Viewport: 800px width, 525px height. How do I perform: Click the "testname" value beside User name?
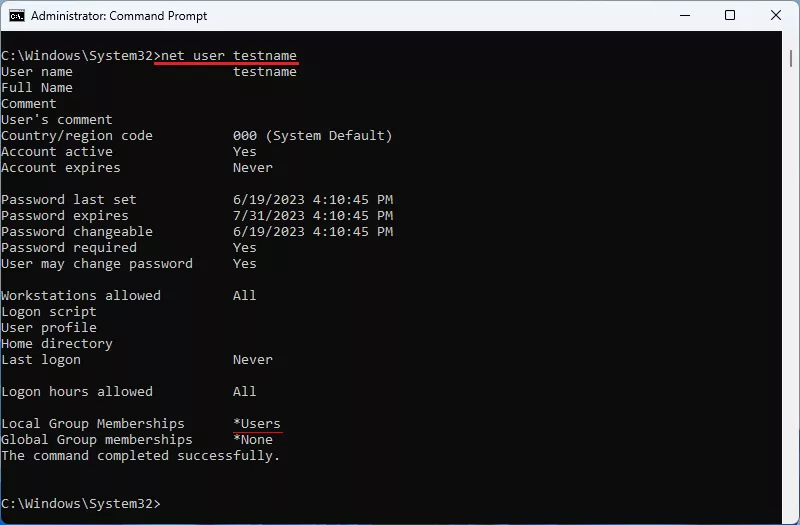click(x=265, y=72)
